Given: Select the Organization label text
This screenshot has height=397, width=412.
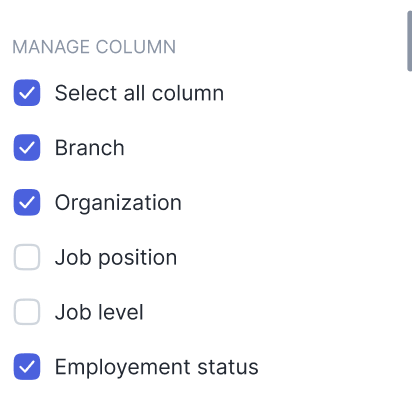Looking at the screenshot, I should coord(118,203).
